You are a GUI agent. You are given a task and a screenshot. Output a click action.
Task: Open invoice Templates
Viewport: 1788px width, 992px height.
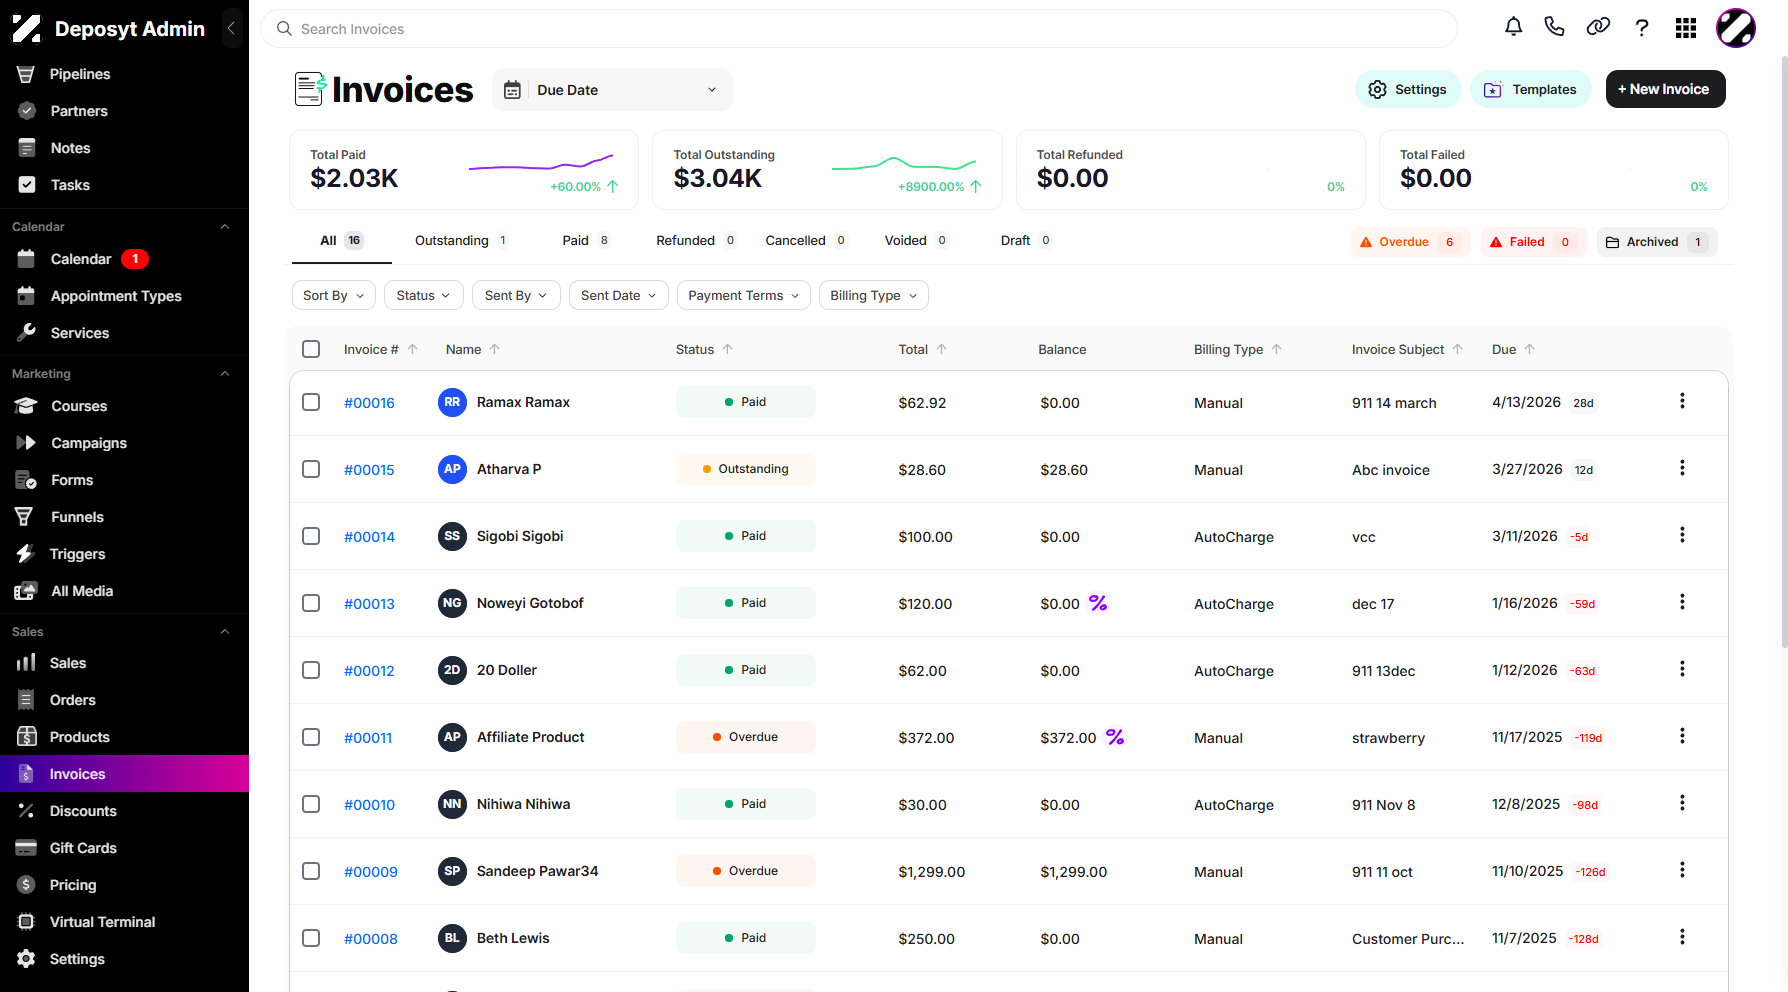click(1530, 89)
